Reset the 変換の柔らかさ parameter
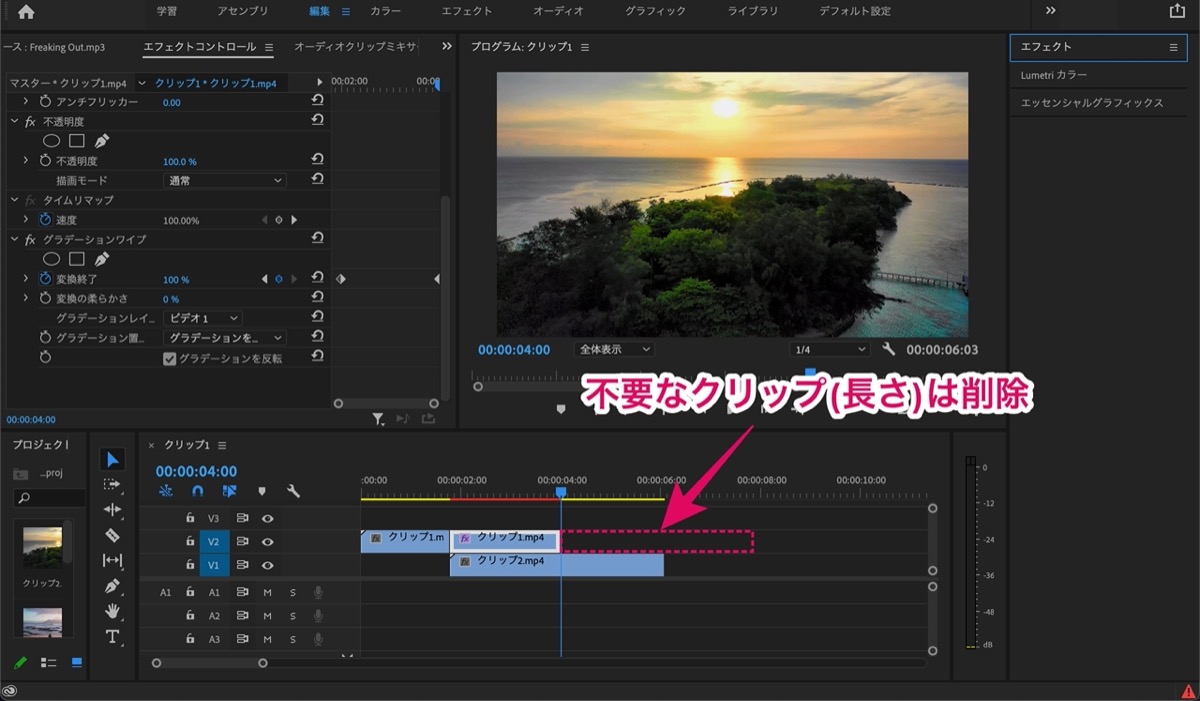The width and height of the screenshot is (1200, 701). (317, 297)
